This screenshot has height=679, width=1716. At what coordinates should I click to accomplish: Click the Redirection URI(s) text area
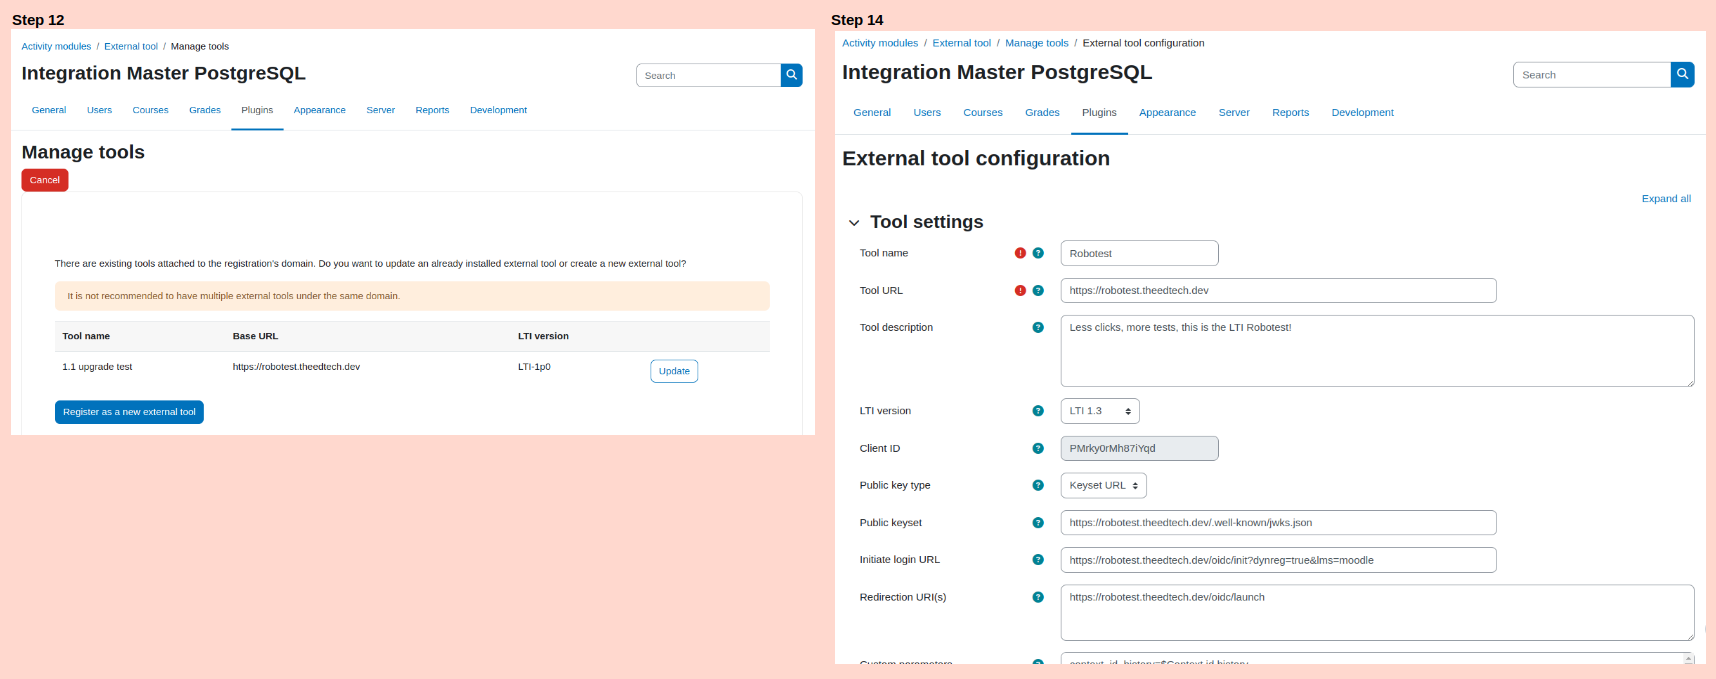(1377, 612)
